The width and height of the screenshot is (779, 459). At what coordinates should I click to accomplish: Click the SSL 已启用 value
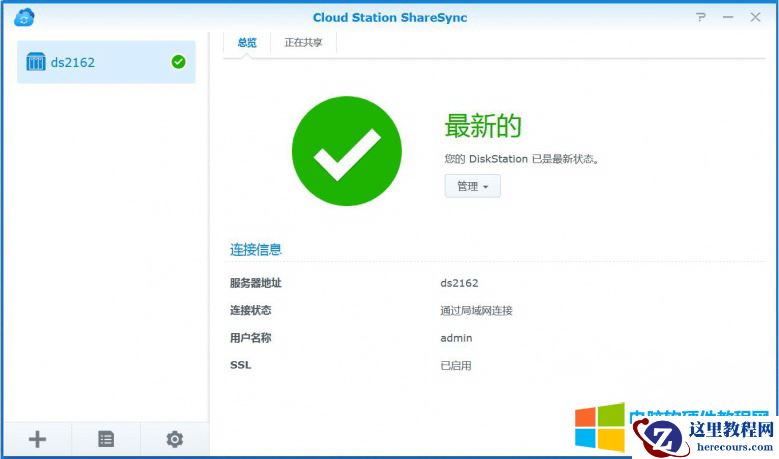455,366
